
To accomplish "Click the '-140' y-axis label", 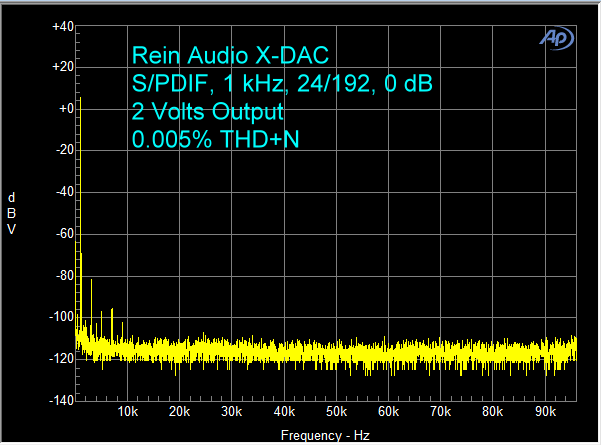I will pos(61,401).
